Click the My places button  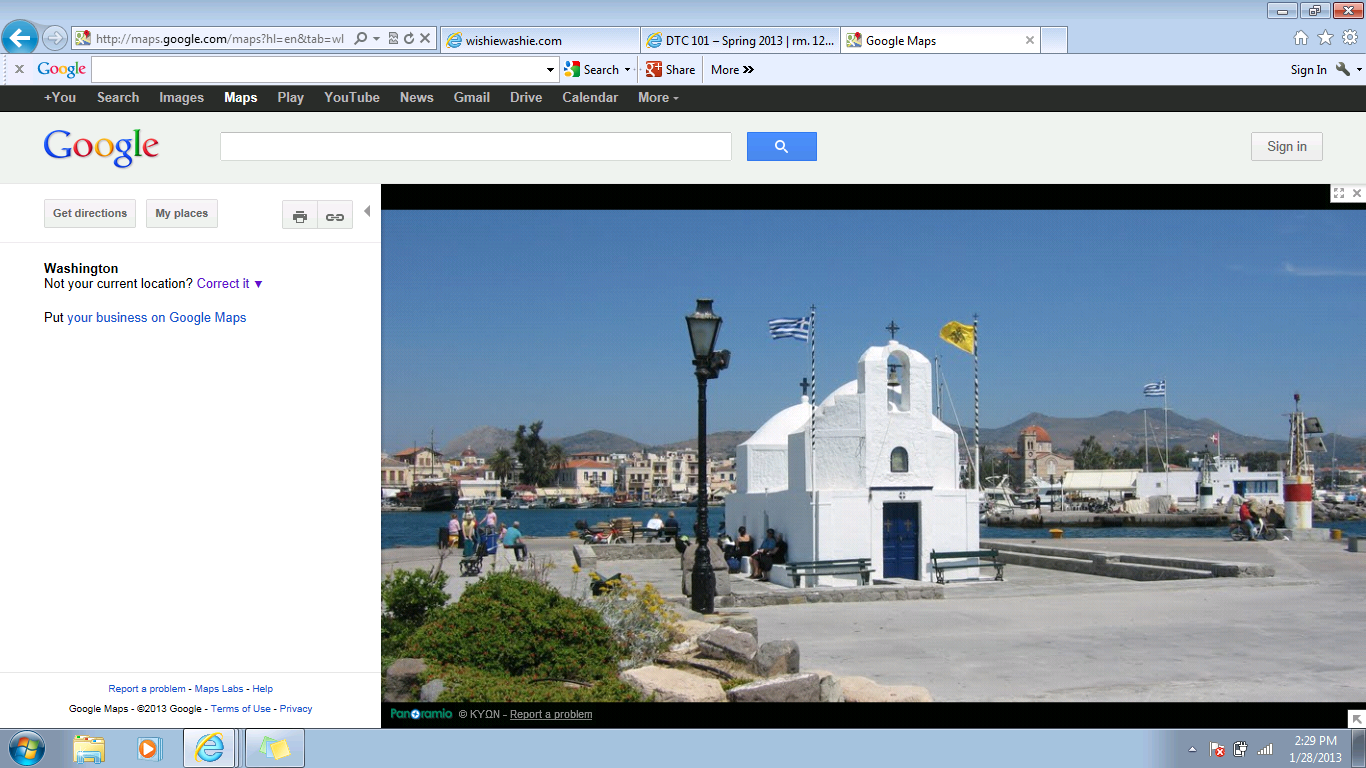[182, 214]
